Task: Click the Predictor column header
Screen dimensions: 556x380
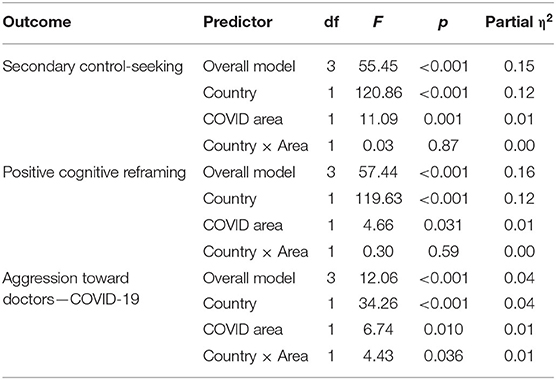Action: pos(238,22)
